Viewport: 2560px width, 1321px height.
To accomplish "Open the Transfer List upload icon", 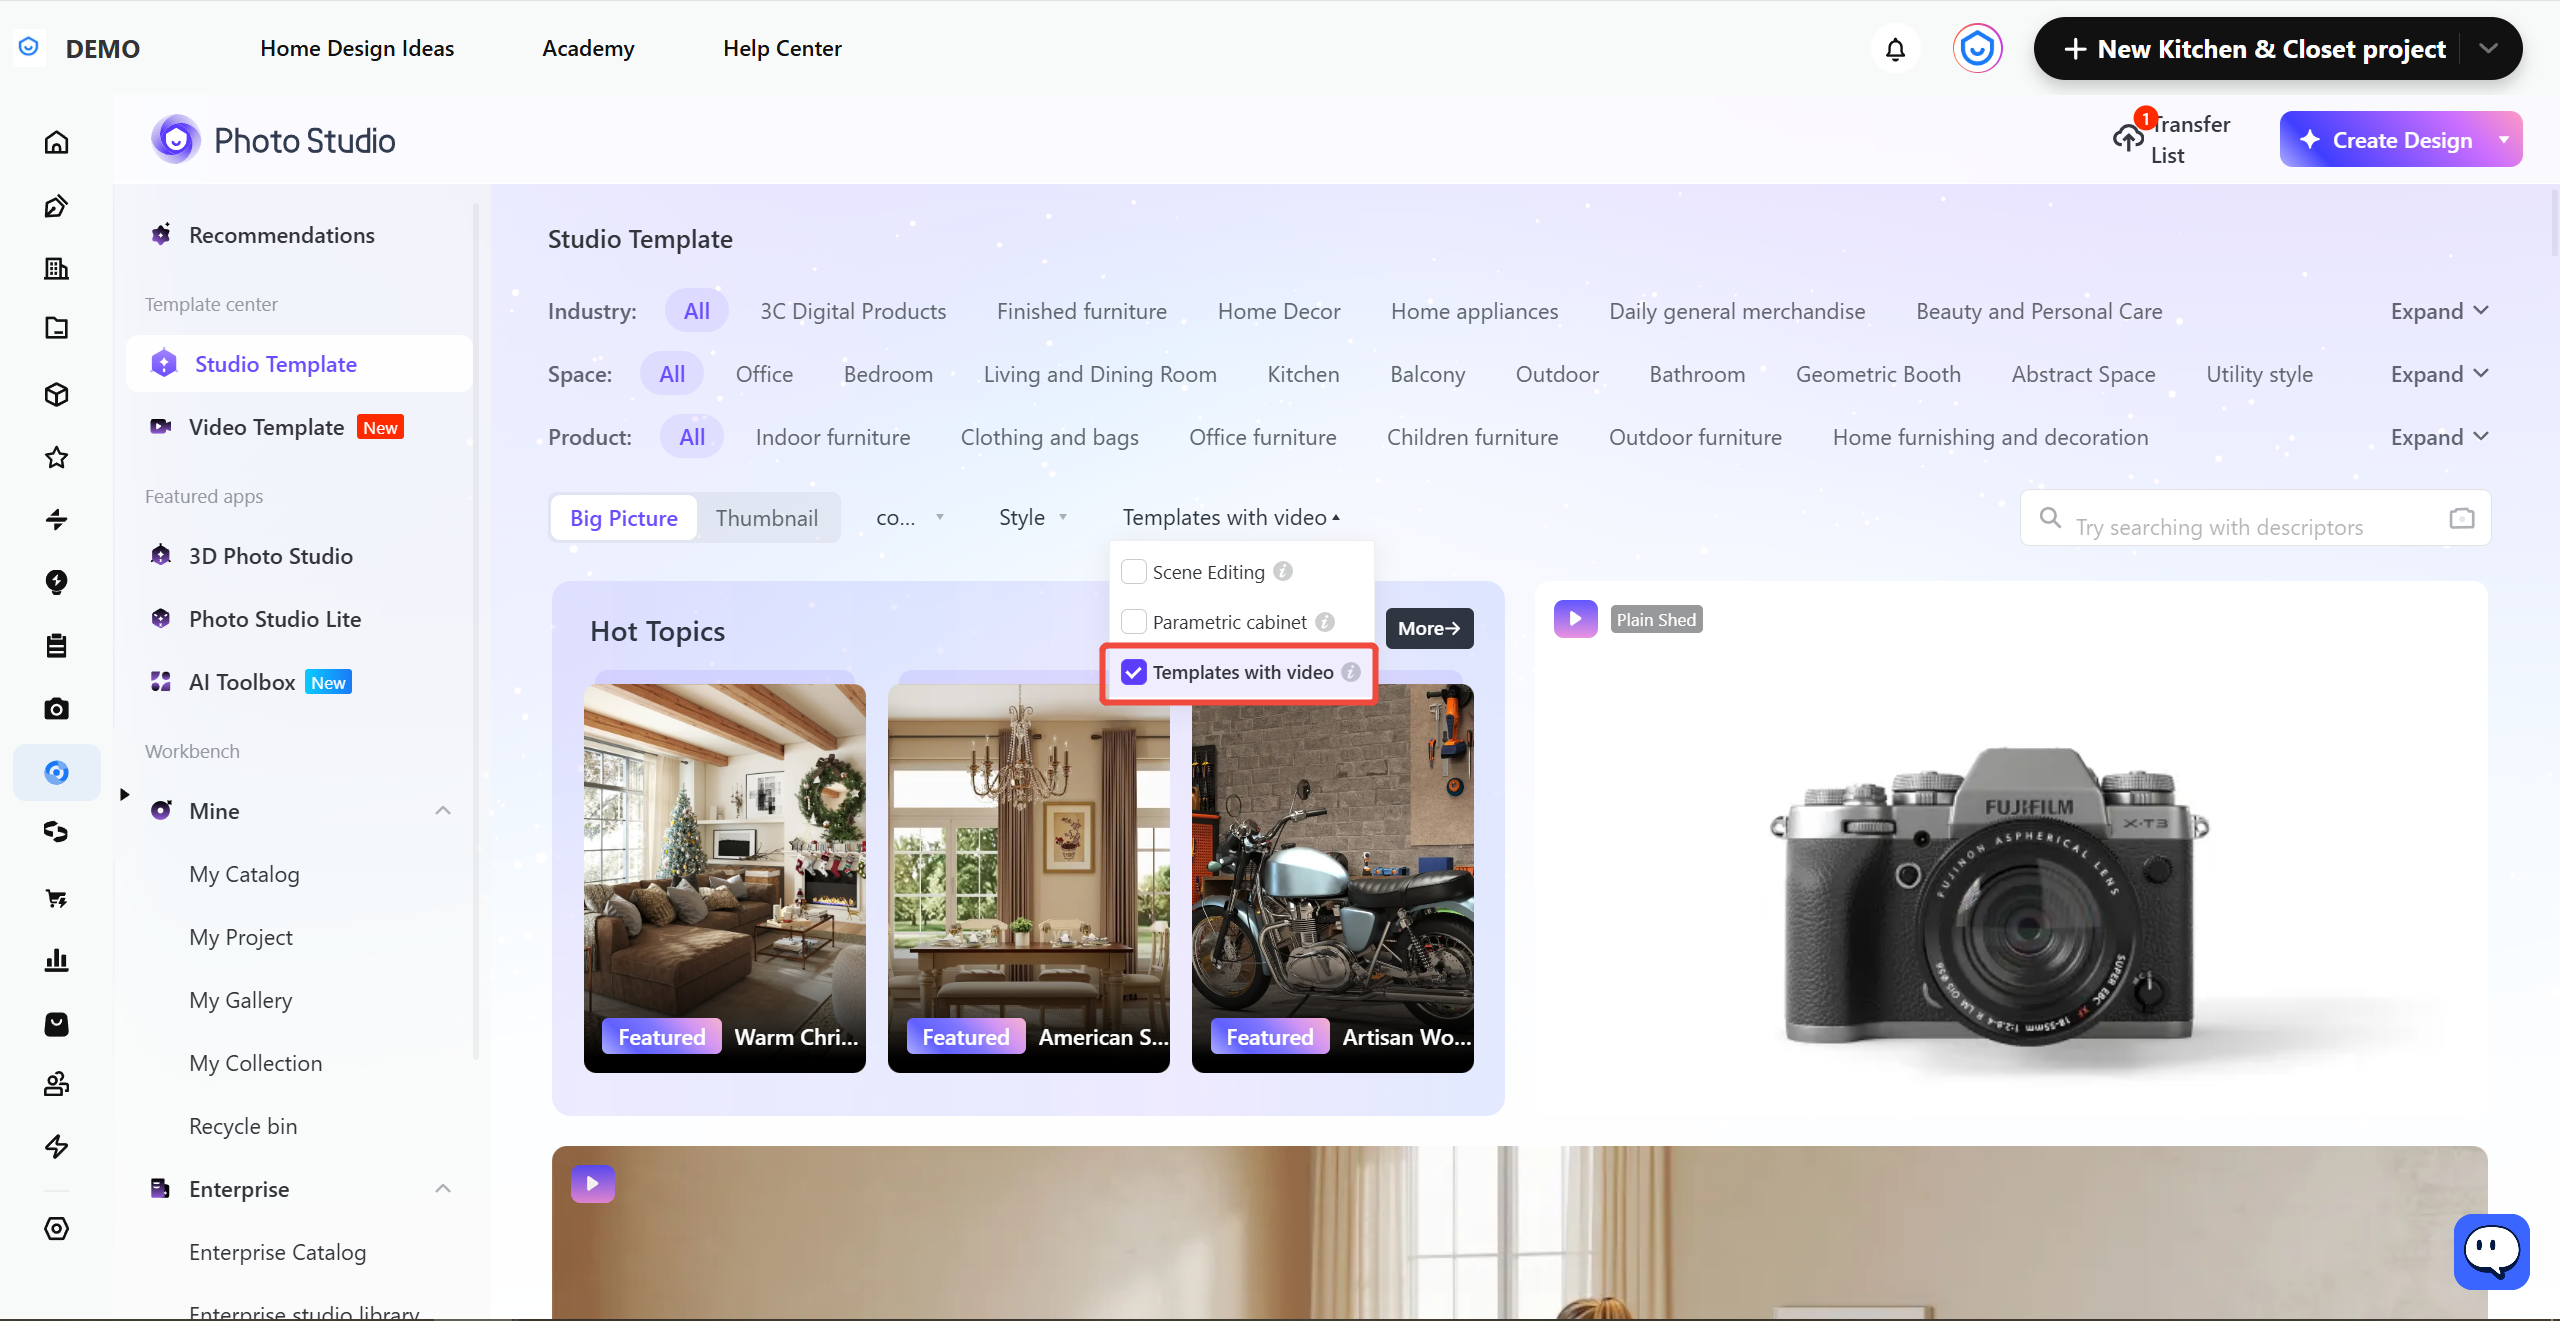I will click(2128, 138).
